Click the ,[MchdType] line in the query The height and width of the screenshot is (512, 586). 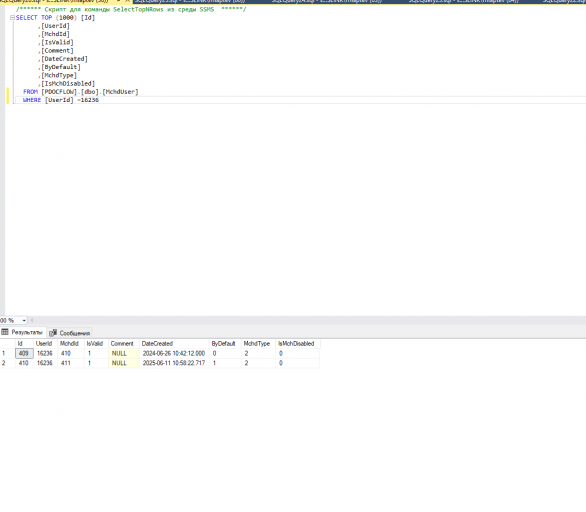(x=58, y=75)
